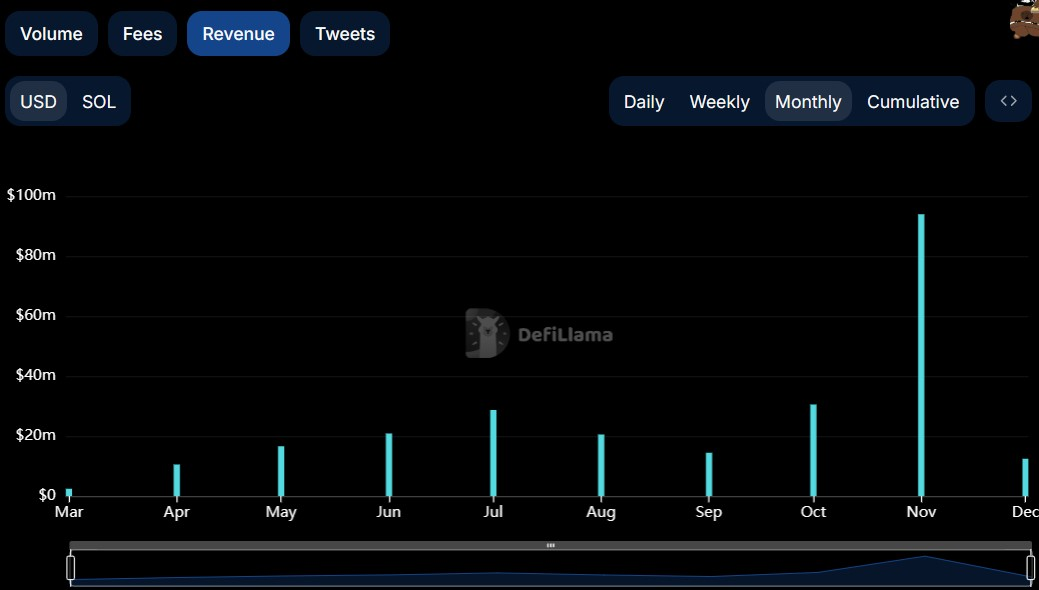
Task: Click the April revenue bar
Action: pyautogui.click(x=177, y=480)
